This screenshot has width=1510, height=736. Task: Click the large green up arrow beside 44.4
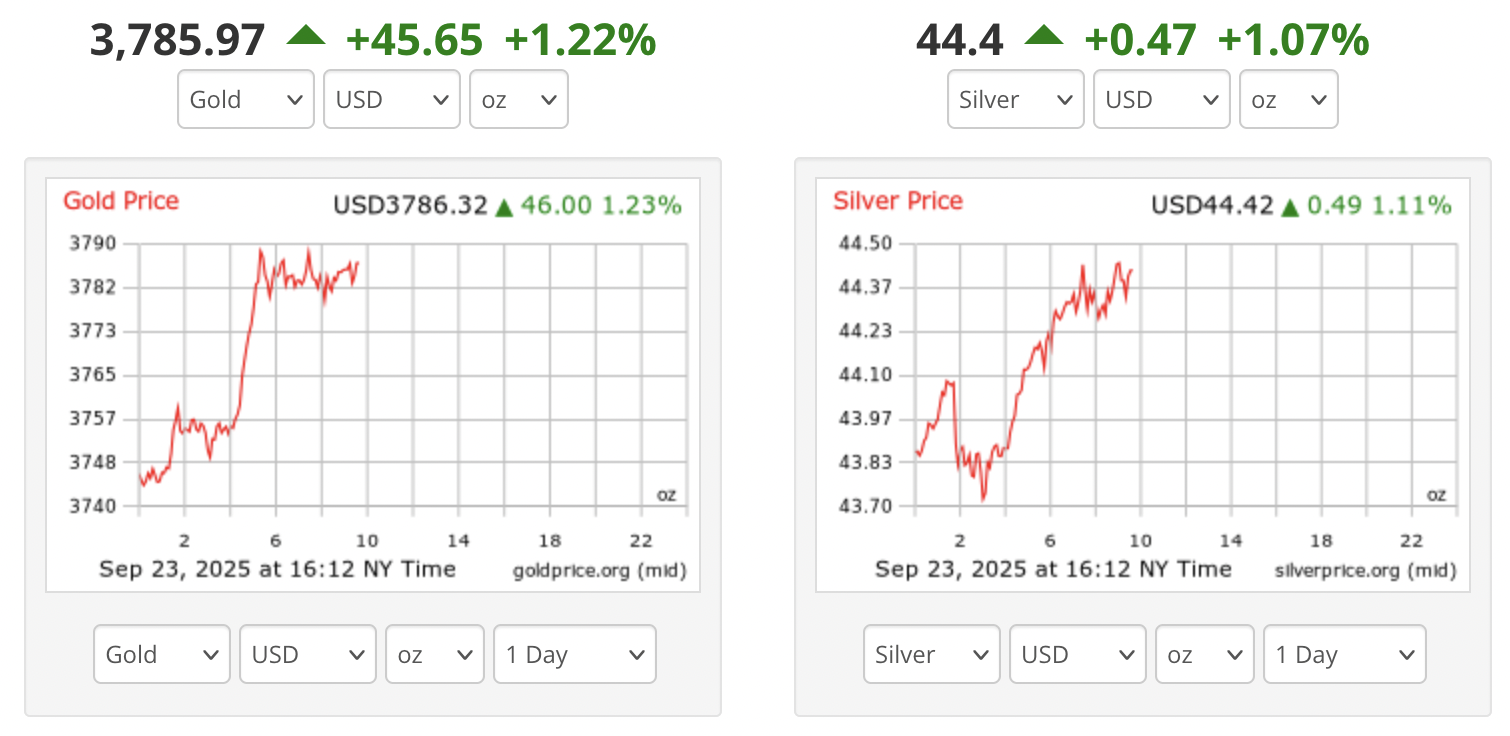(x=1043, y=36)
